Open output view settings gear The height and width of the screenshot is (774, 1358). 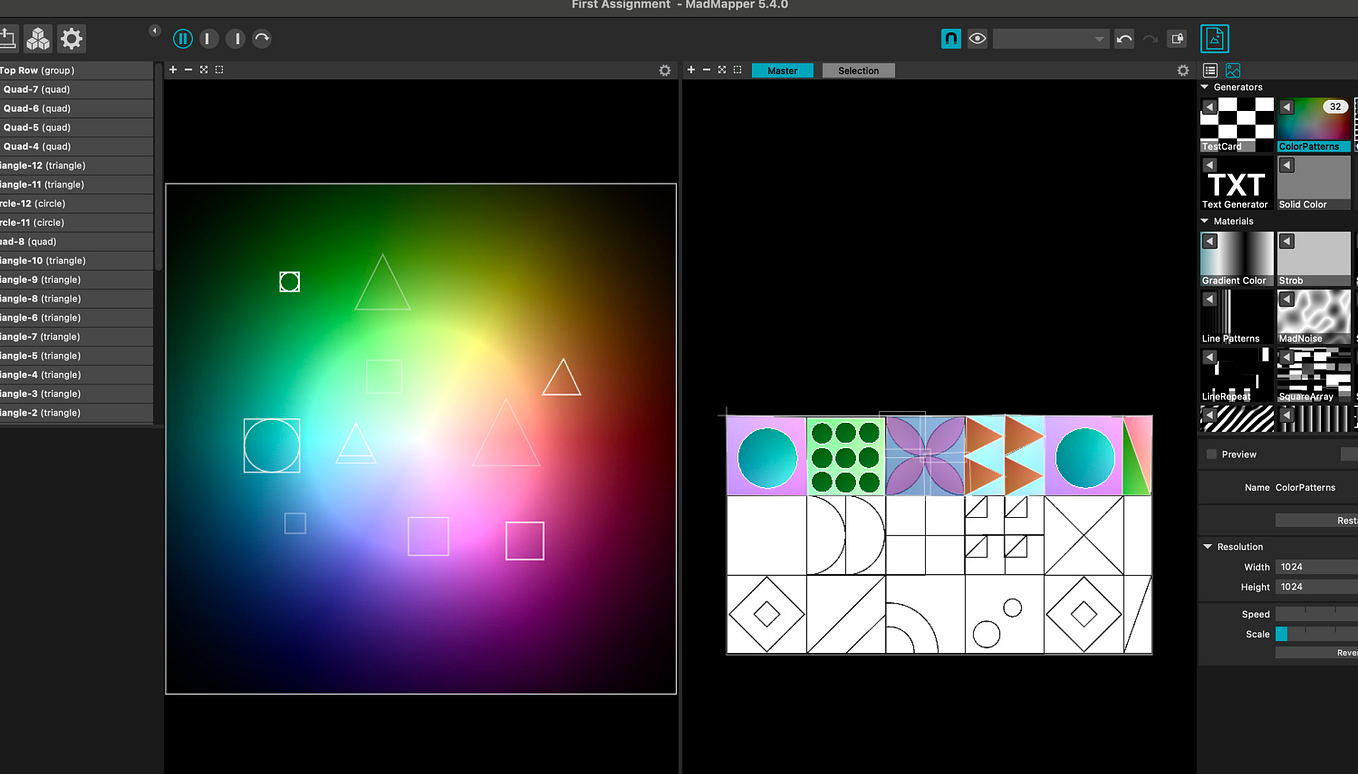1183,70
